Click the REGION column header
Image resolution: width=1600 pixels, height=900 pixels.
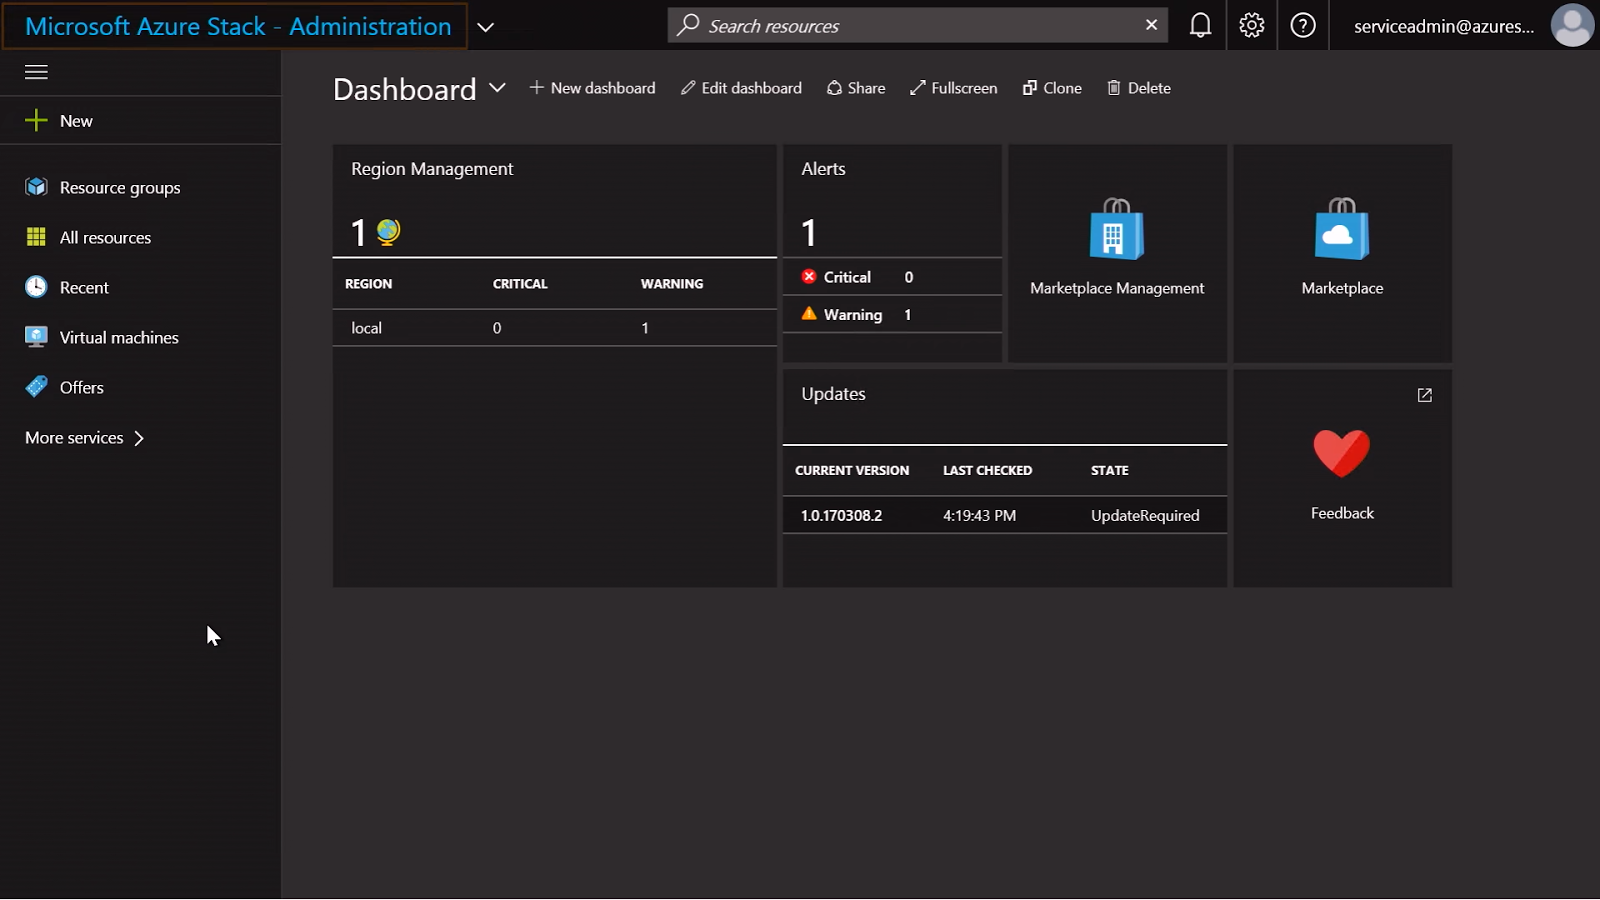pos(368,284)
